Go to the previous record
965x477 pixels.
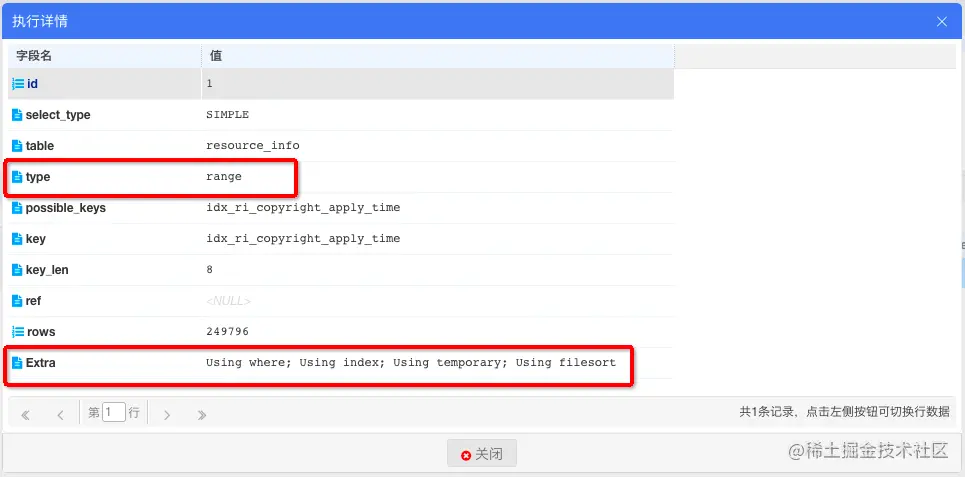[x=60, y=415]
